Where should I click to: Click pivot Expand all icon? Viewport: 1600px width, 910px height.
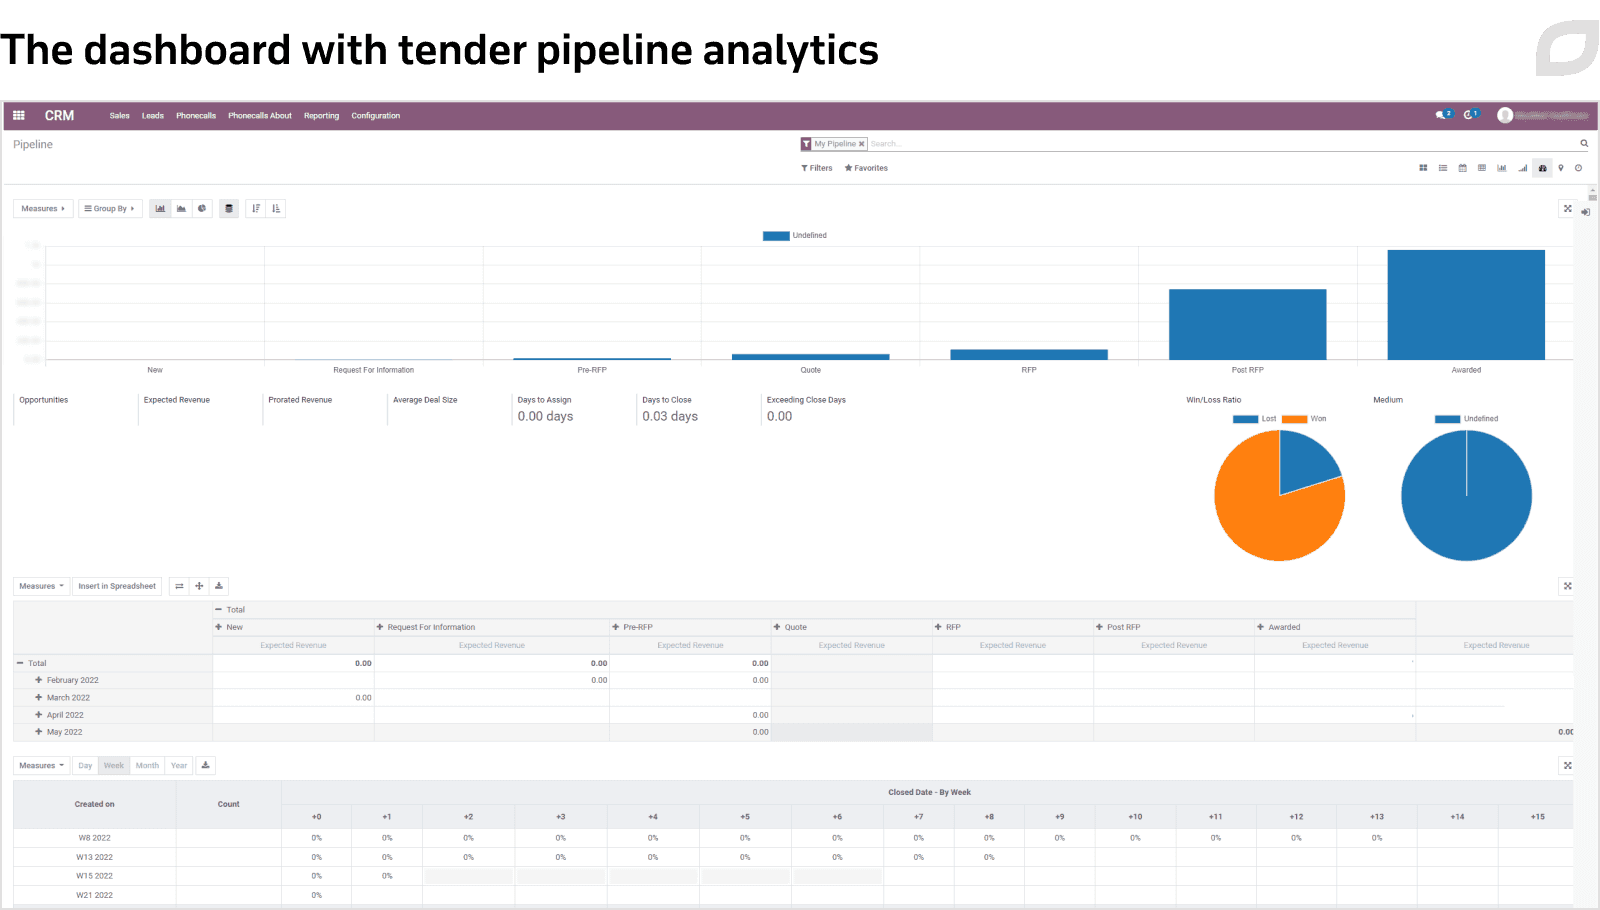click(x=199, y=586)
